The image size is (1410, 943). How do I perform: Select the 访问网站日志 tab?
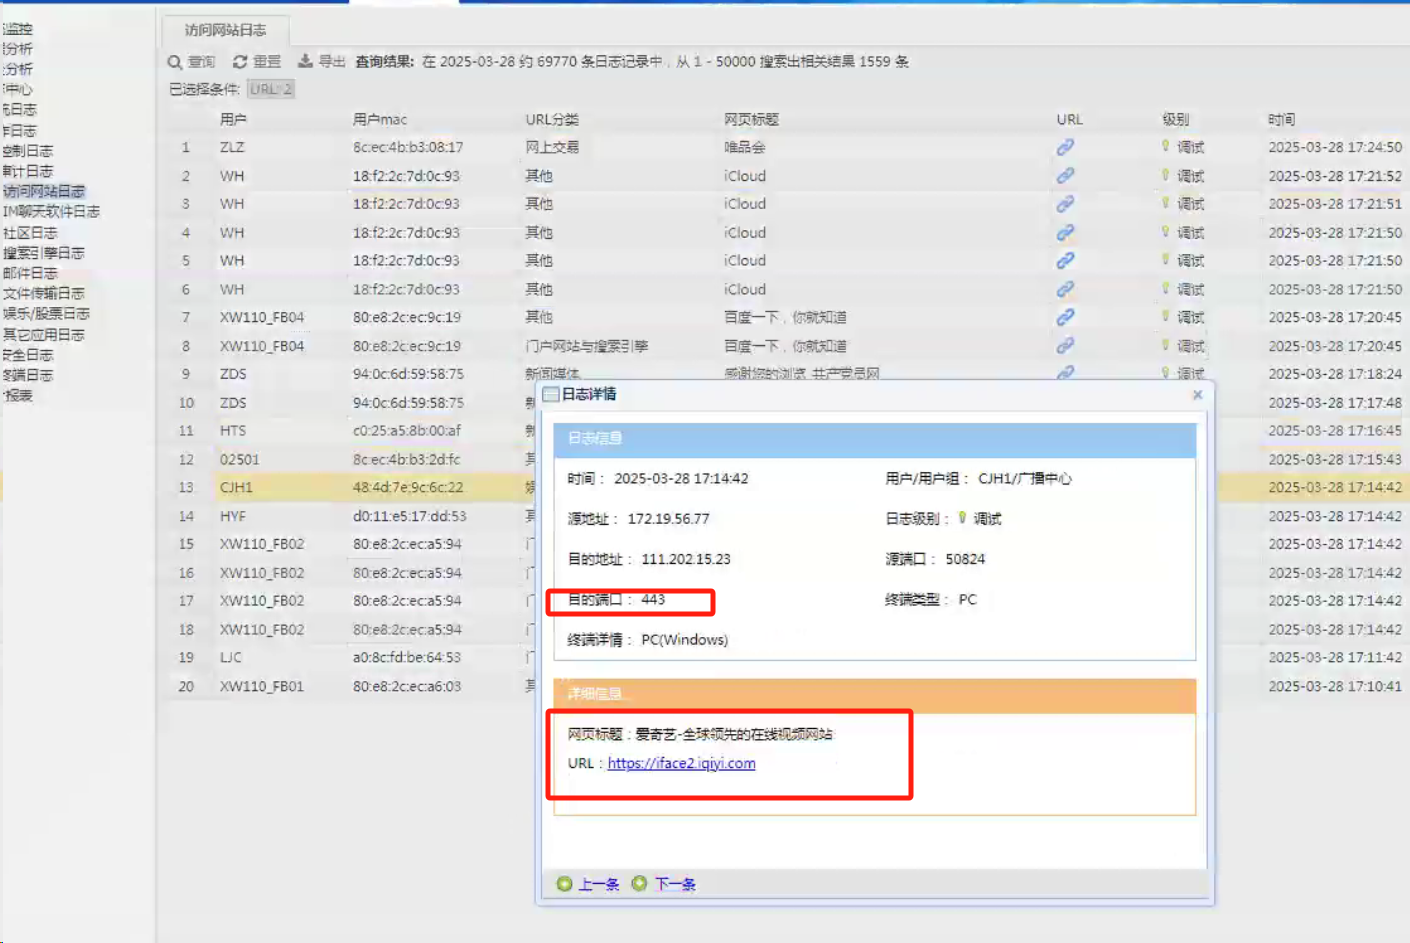click(225, 30)
